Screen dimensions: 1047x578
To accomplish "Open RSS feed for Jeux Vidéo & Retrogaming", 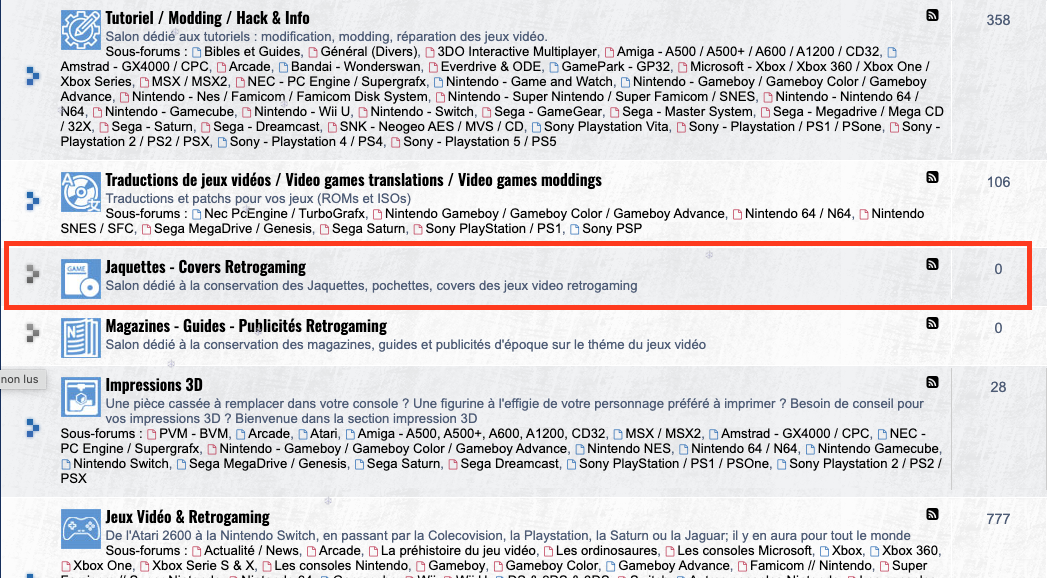I will [932, 514].
